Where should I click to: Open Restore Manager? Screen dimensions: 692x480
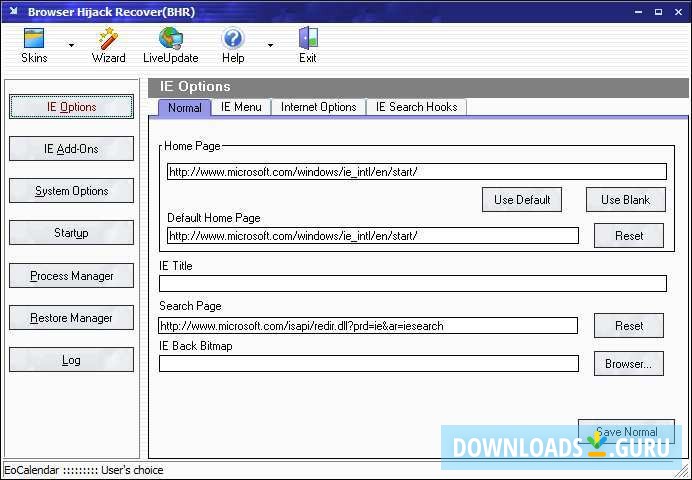71,318
